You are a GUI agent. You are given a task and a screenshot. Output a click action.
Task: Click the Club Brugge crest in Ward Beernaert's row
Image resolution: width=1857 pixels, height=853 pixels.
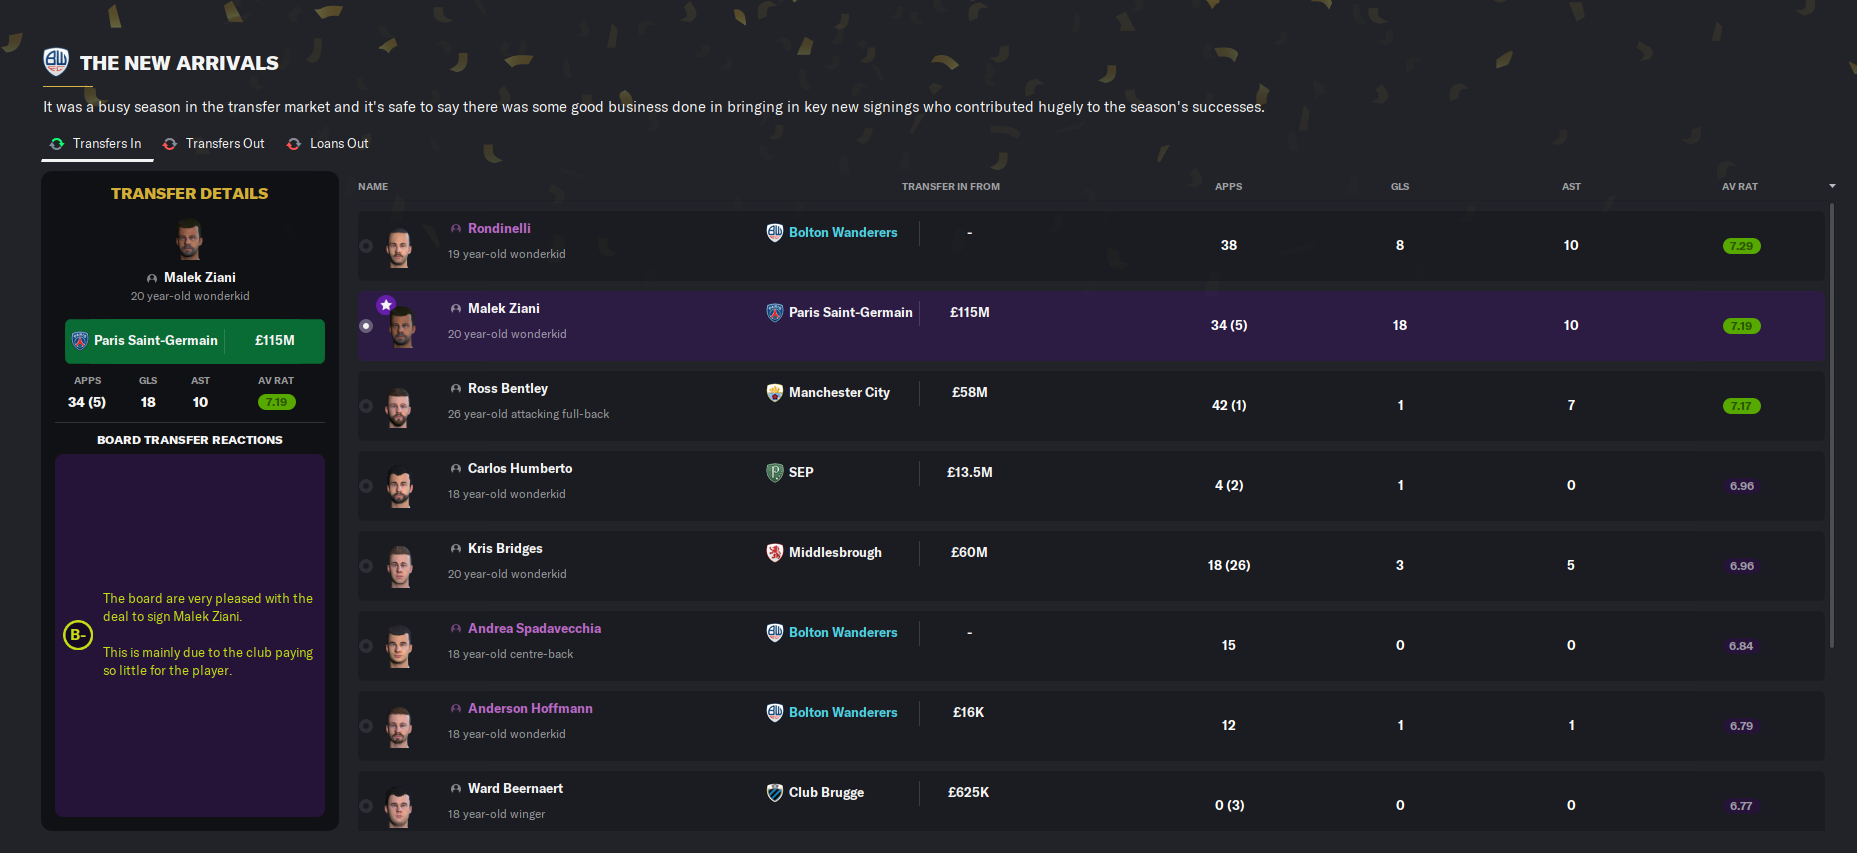click(x=774, y=792)
